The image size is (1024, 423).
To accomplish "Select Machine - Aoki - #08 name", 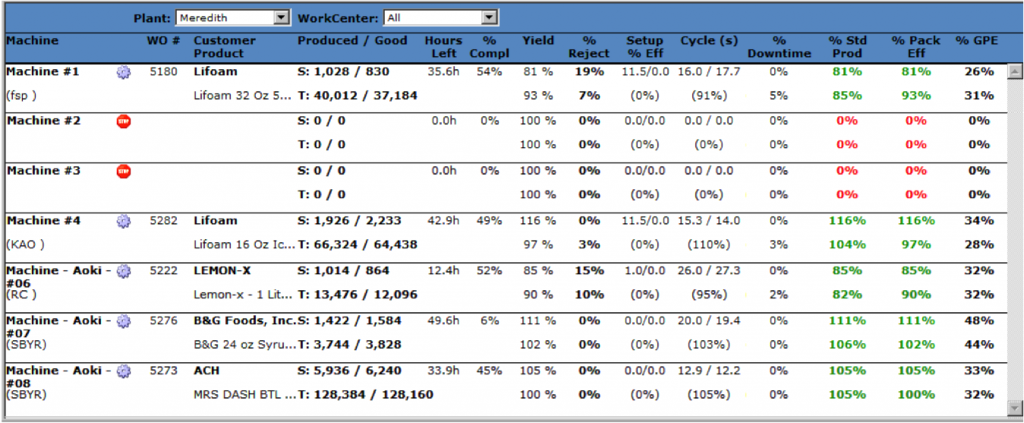I will coord(59,377).
